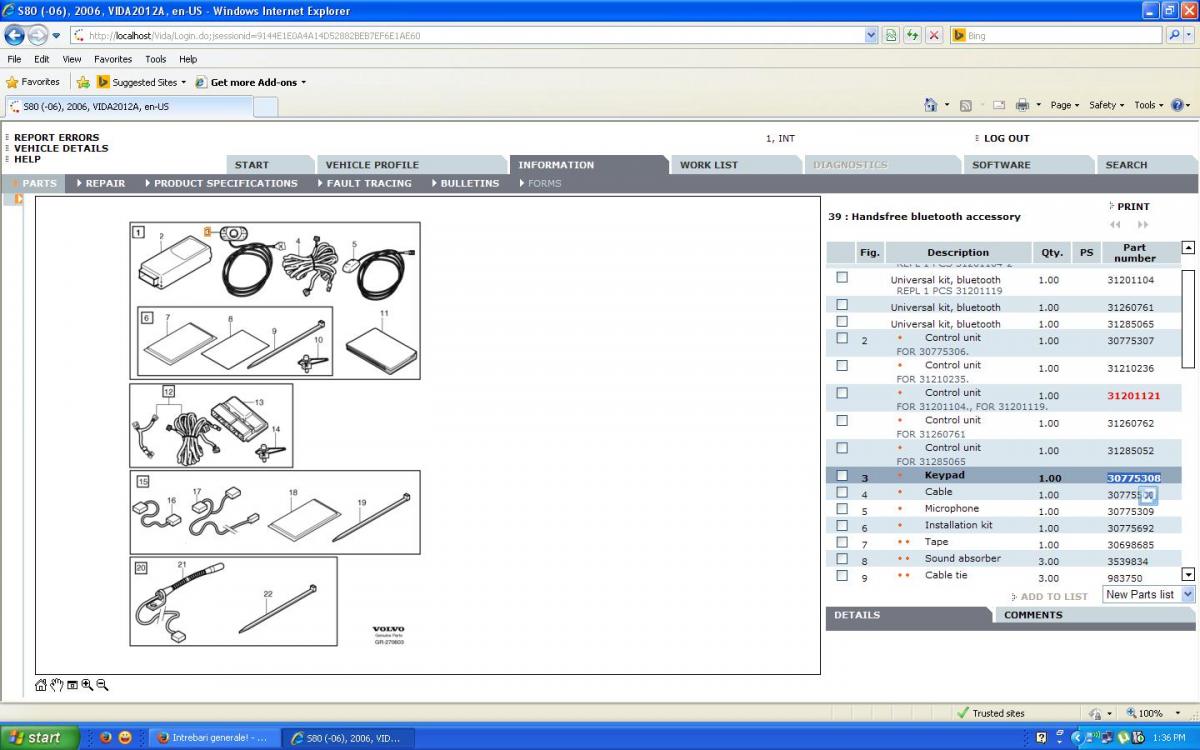The width and height of the screenshot is (1200, 750).
Task: Expand the Suggested Sites dropdown
Action: tap(183, 82)
